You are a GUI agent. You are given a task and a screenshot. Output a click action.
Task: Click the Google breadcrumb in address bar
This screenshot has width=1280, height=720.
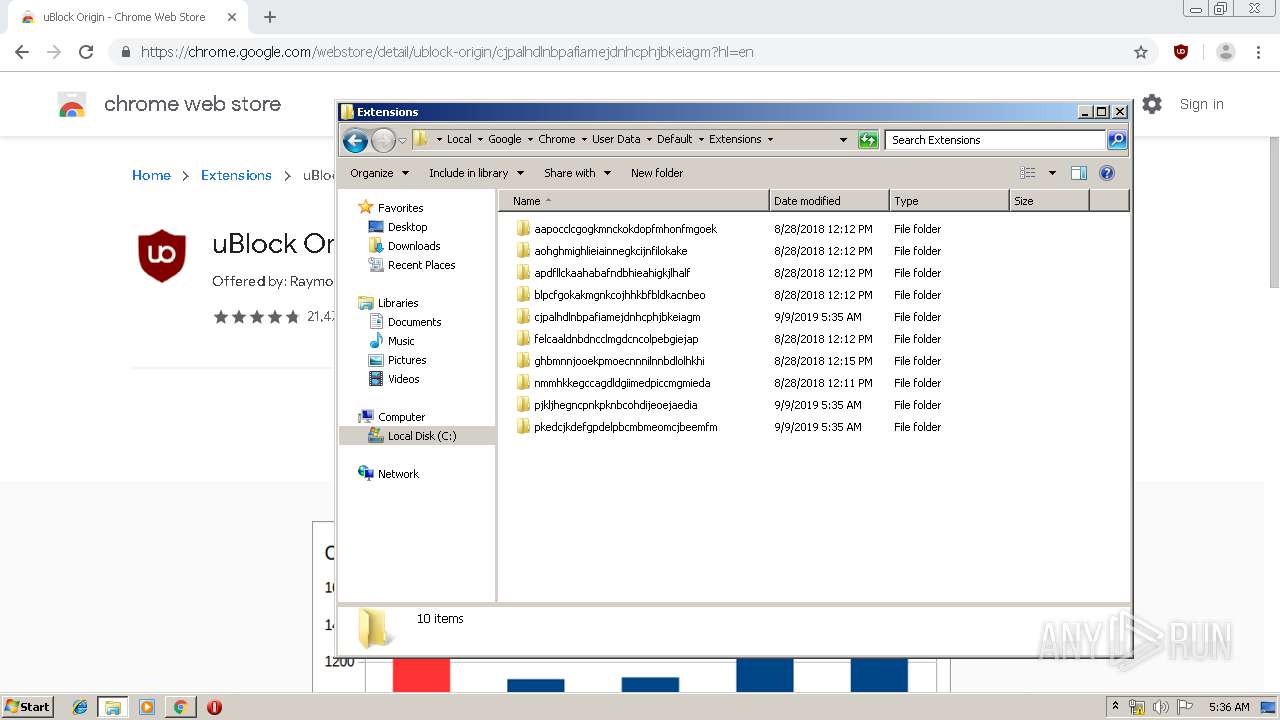pyautogui.click(x=505, y=140)
